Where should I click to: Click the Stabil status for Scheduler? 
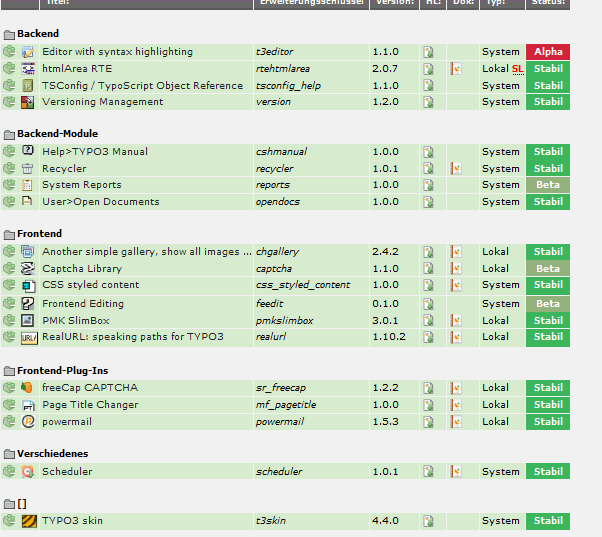548,471
